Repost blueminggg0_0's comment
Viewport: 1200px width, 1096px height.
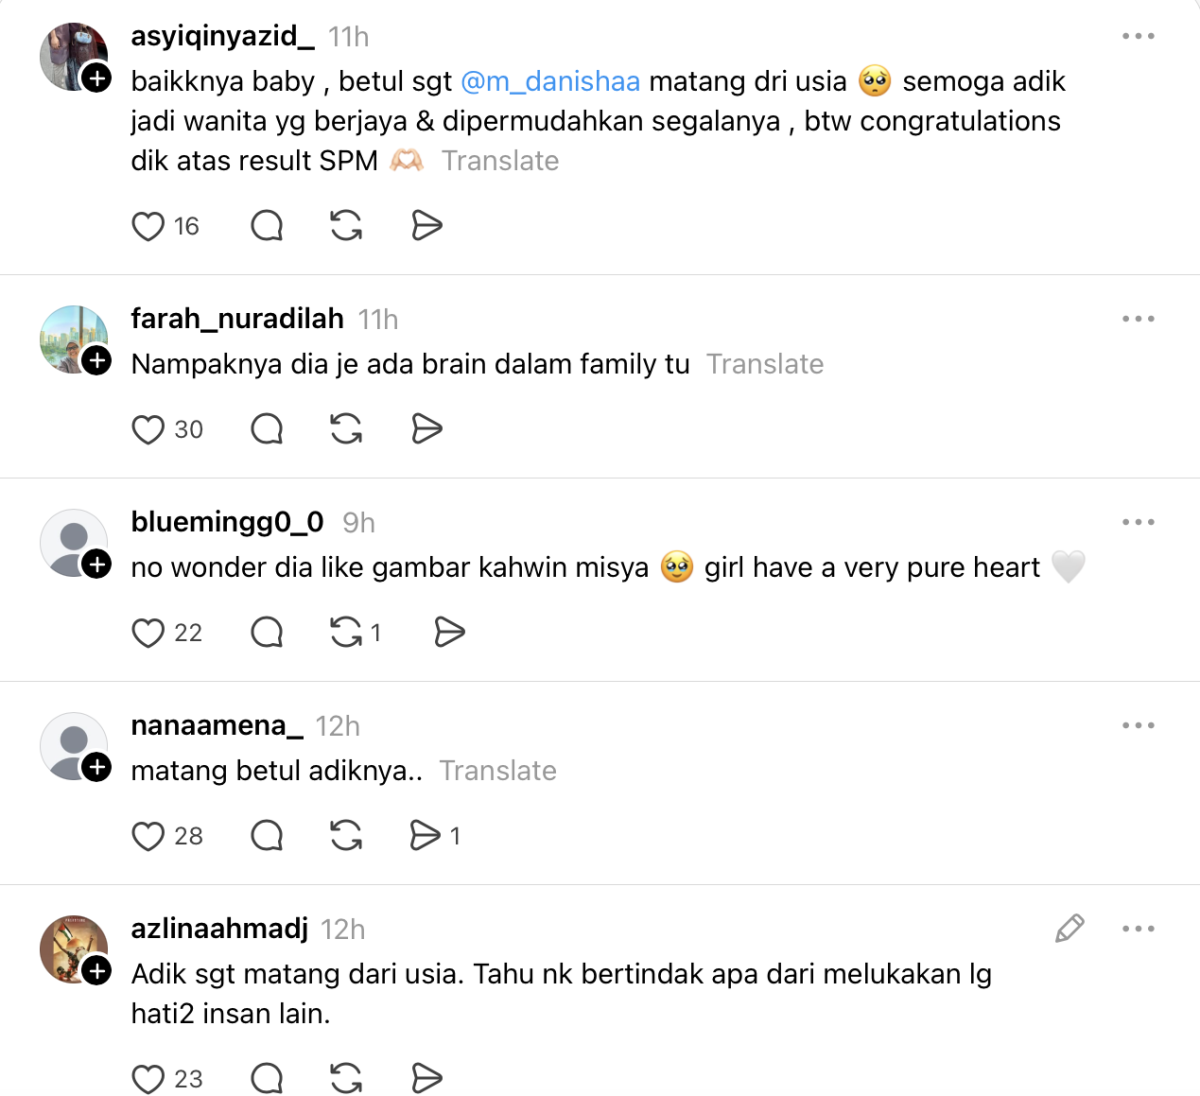tap(346, 632)
